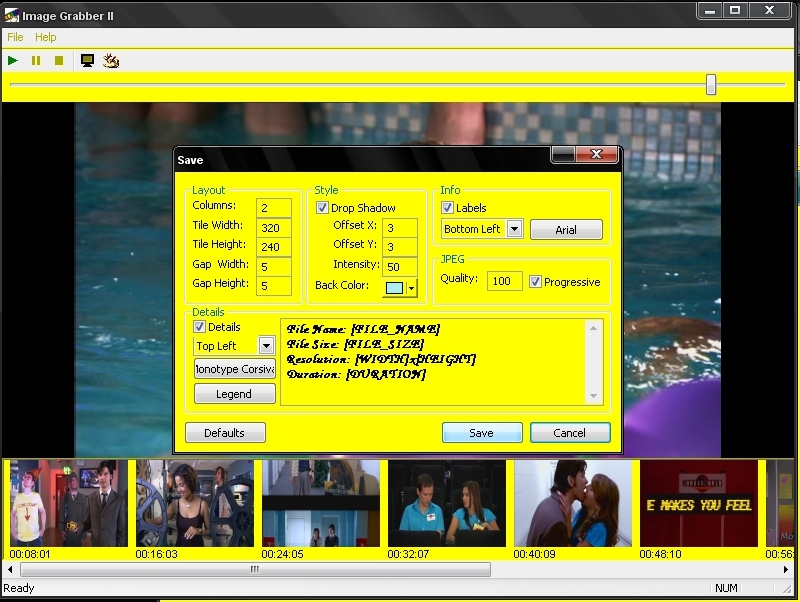This screenshot has width=800, height=602.
Task: Click the monitor screen toolbar icon
Action: (87, 61)
